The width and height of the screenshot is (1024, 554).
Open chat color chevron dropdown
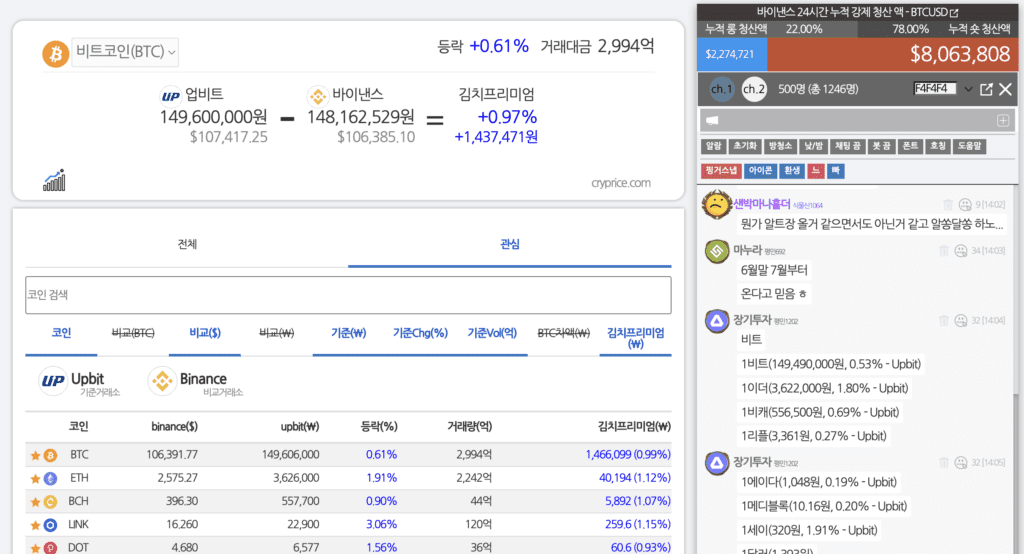(x=968, y=90)
